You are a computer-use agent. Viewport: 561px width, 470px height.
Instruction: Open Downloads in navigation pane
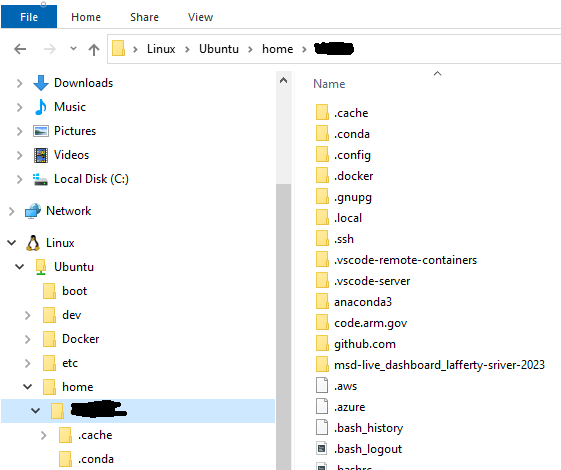coord(83,83)
